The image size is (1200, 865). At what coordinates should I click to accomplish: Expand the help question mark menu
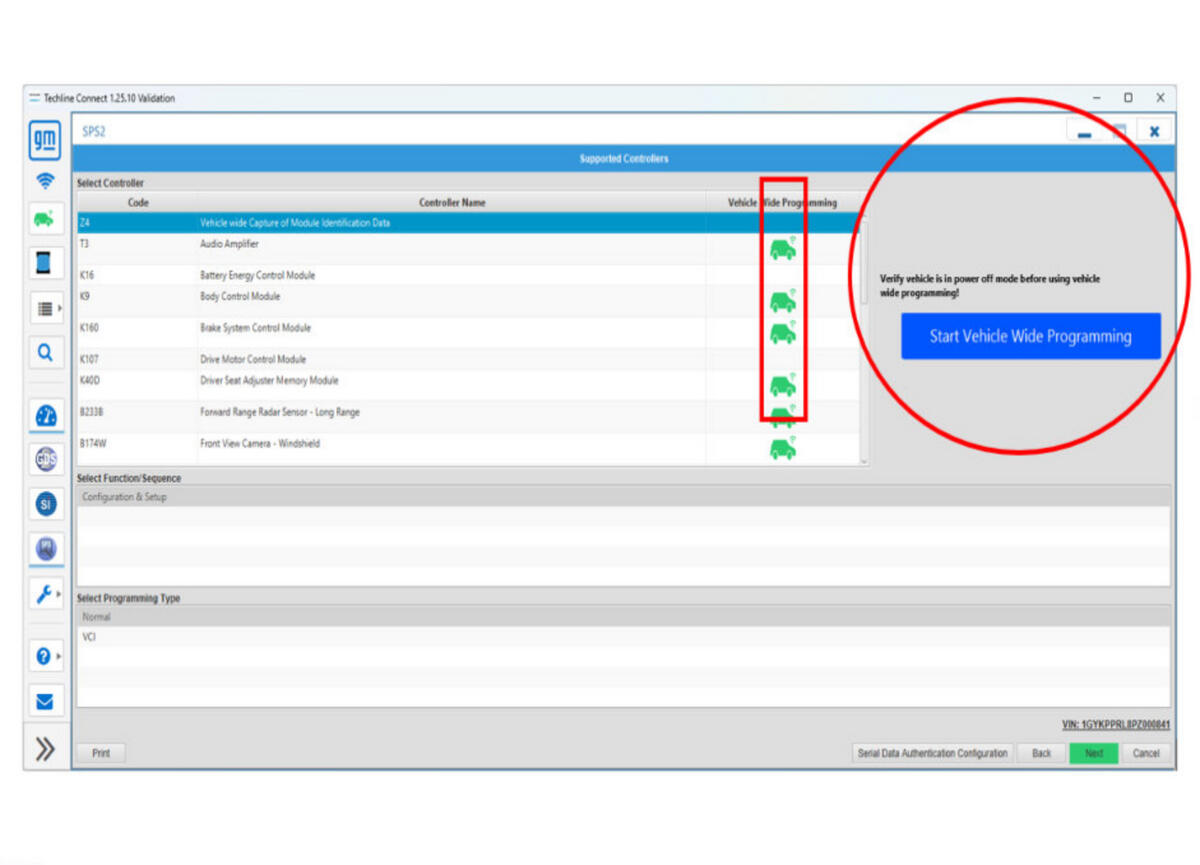point(45,657)
